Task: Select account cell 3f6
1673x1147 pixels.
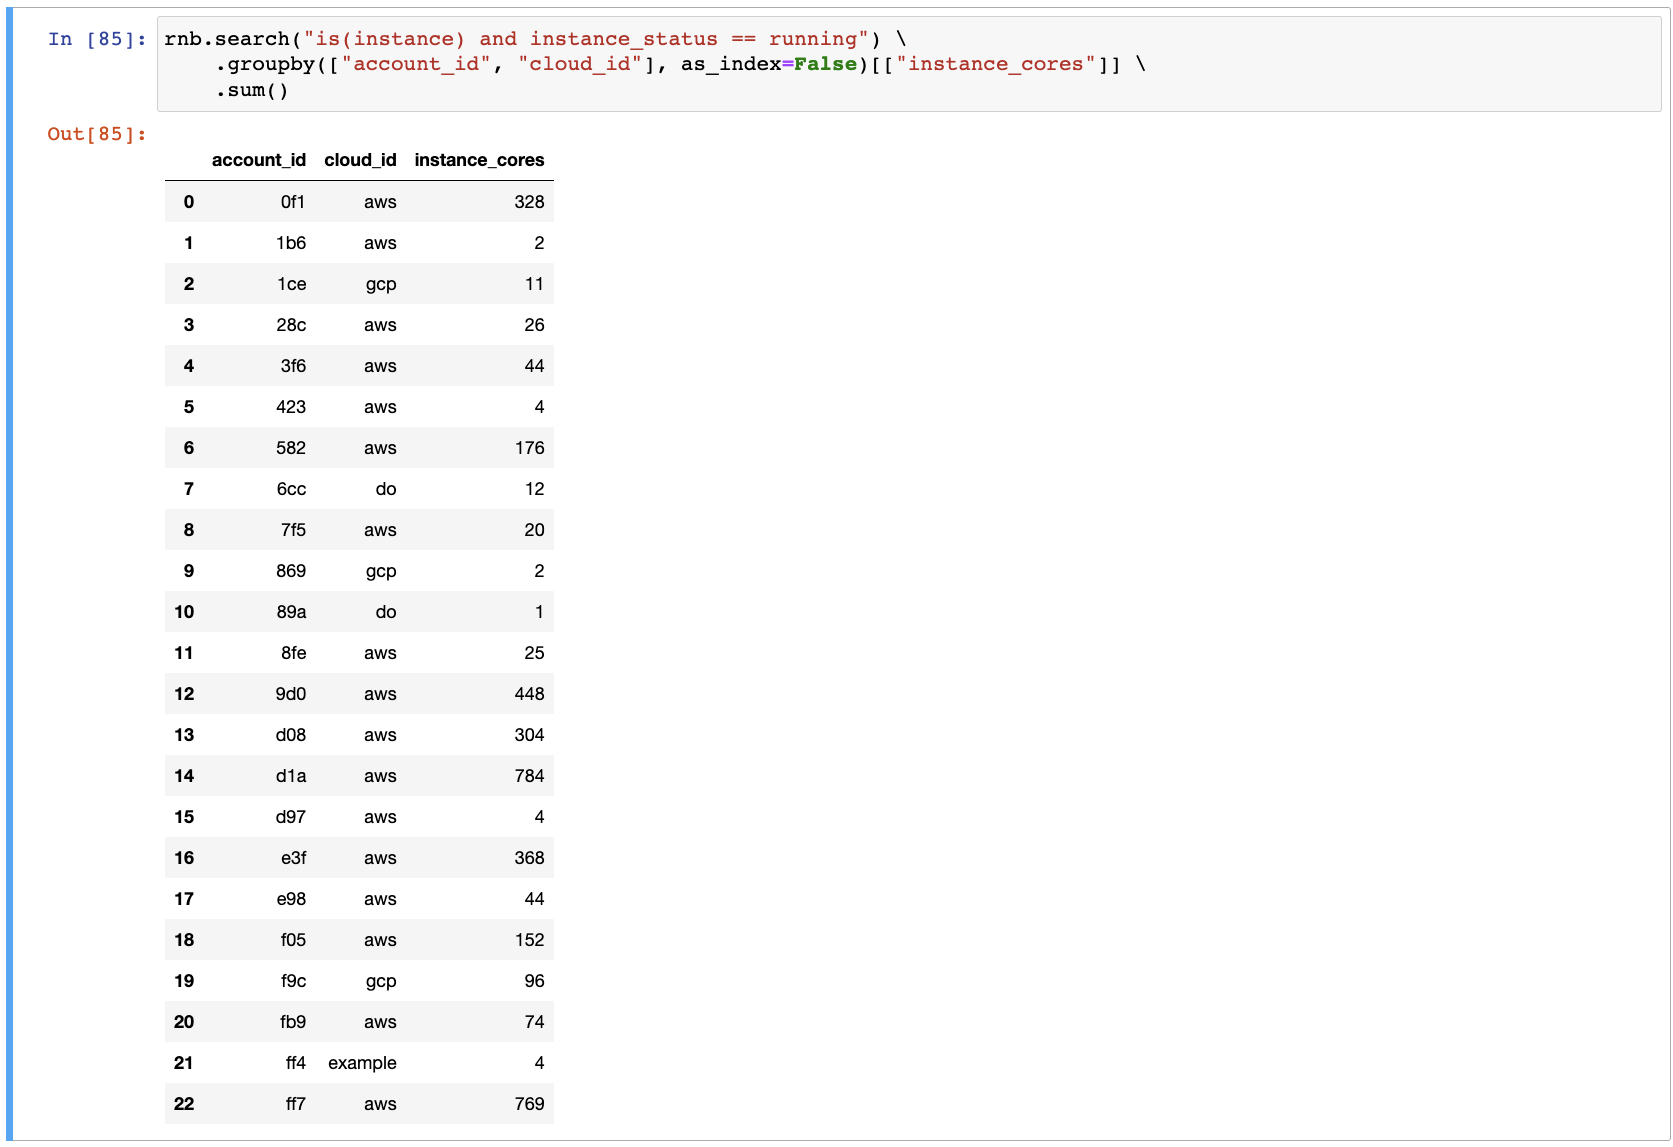Action: coord(293,366)
